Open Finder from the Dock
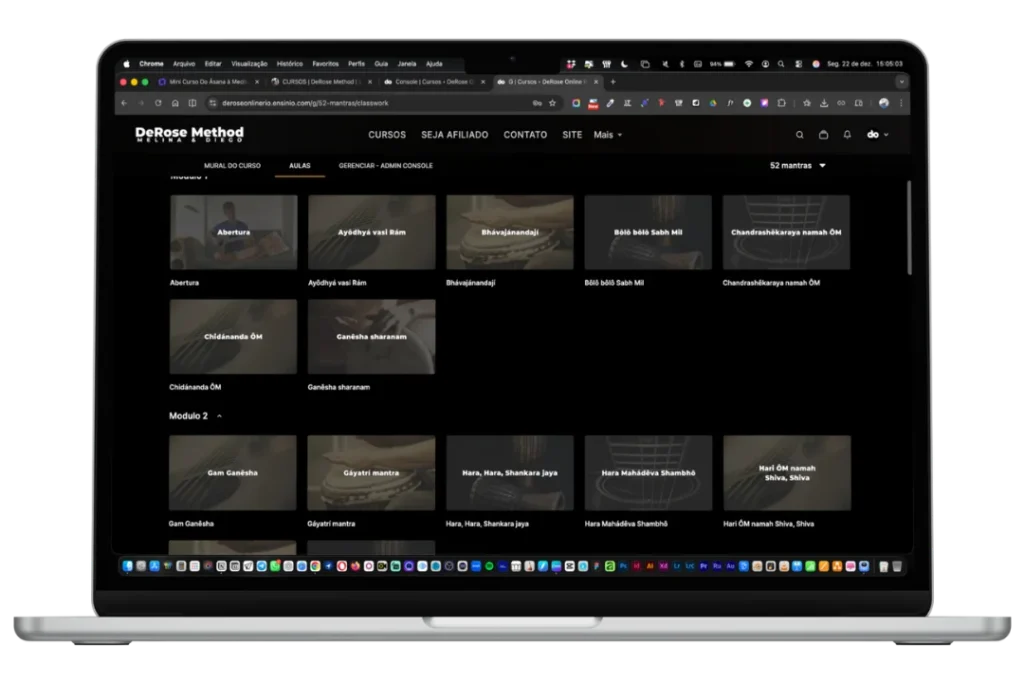Screen dimensions: 1024x683 pyautogui.click(x=128, y=566)
